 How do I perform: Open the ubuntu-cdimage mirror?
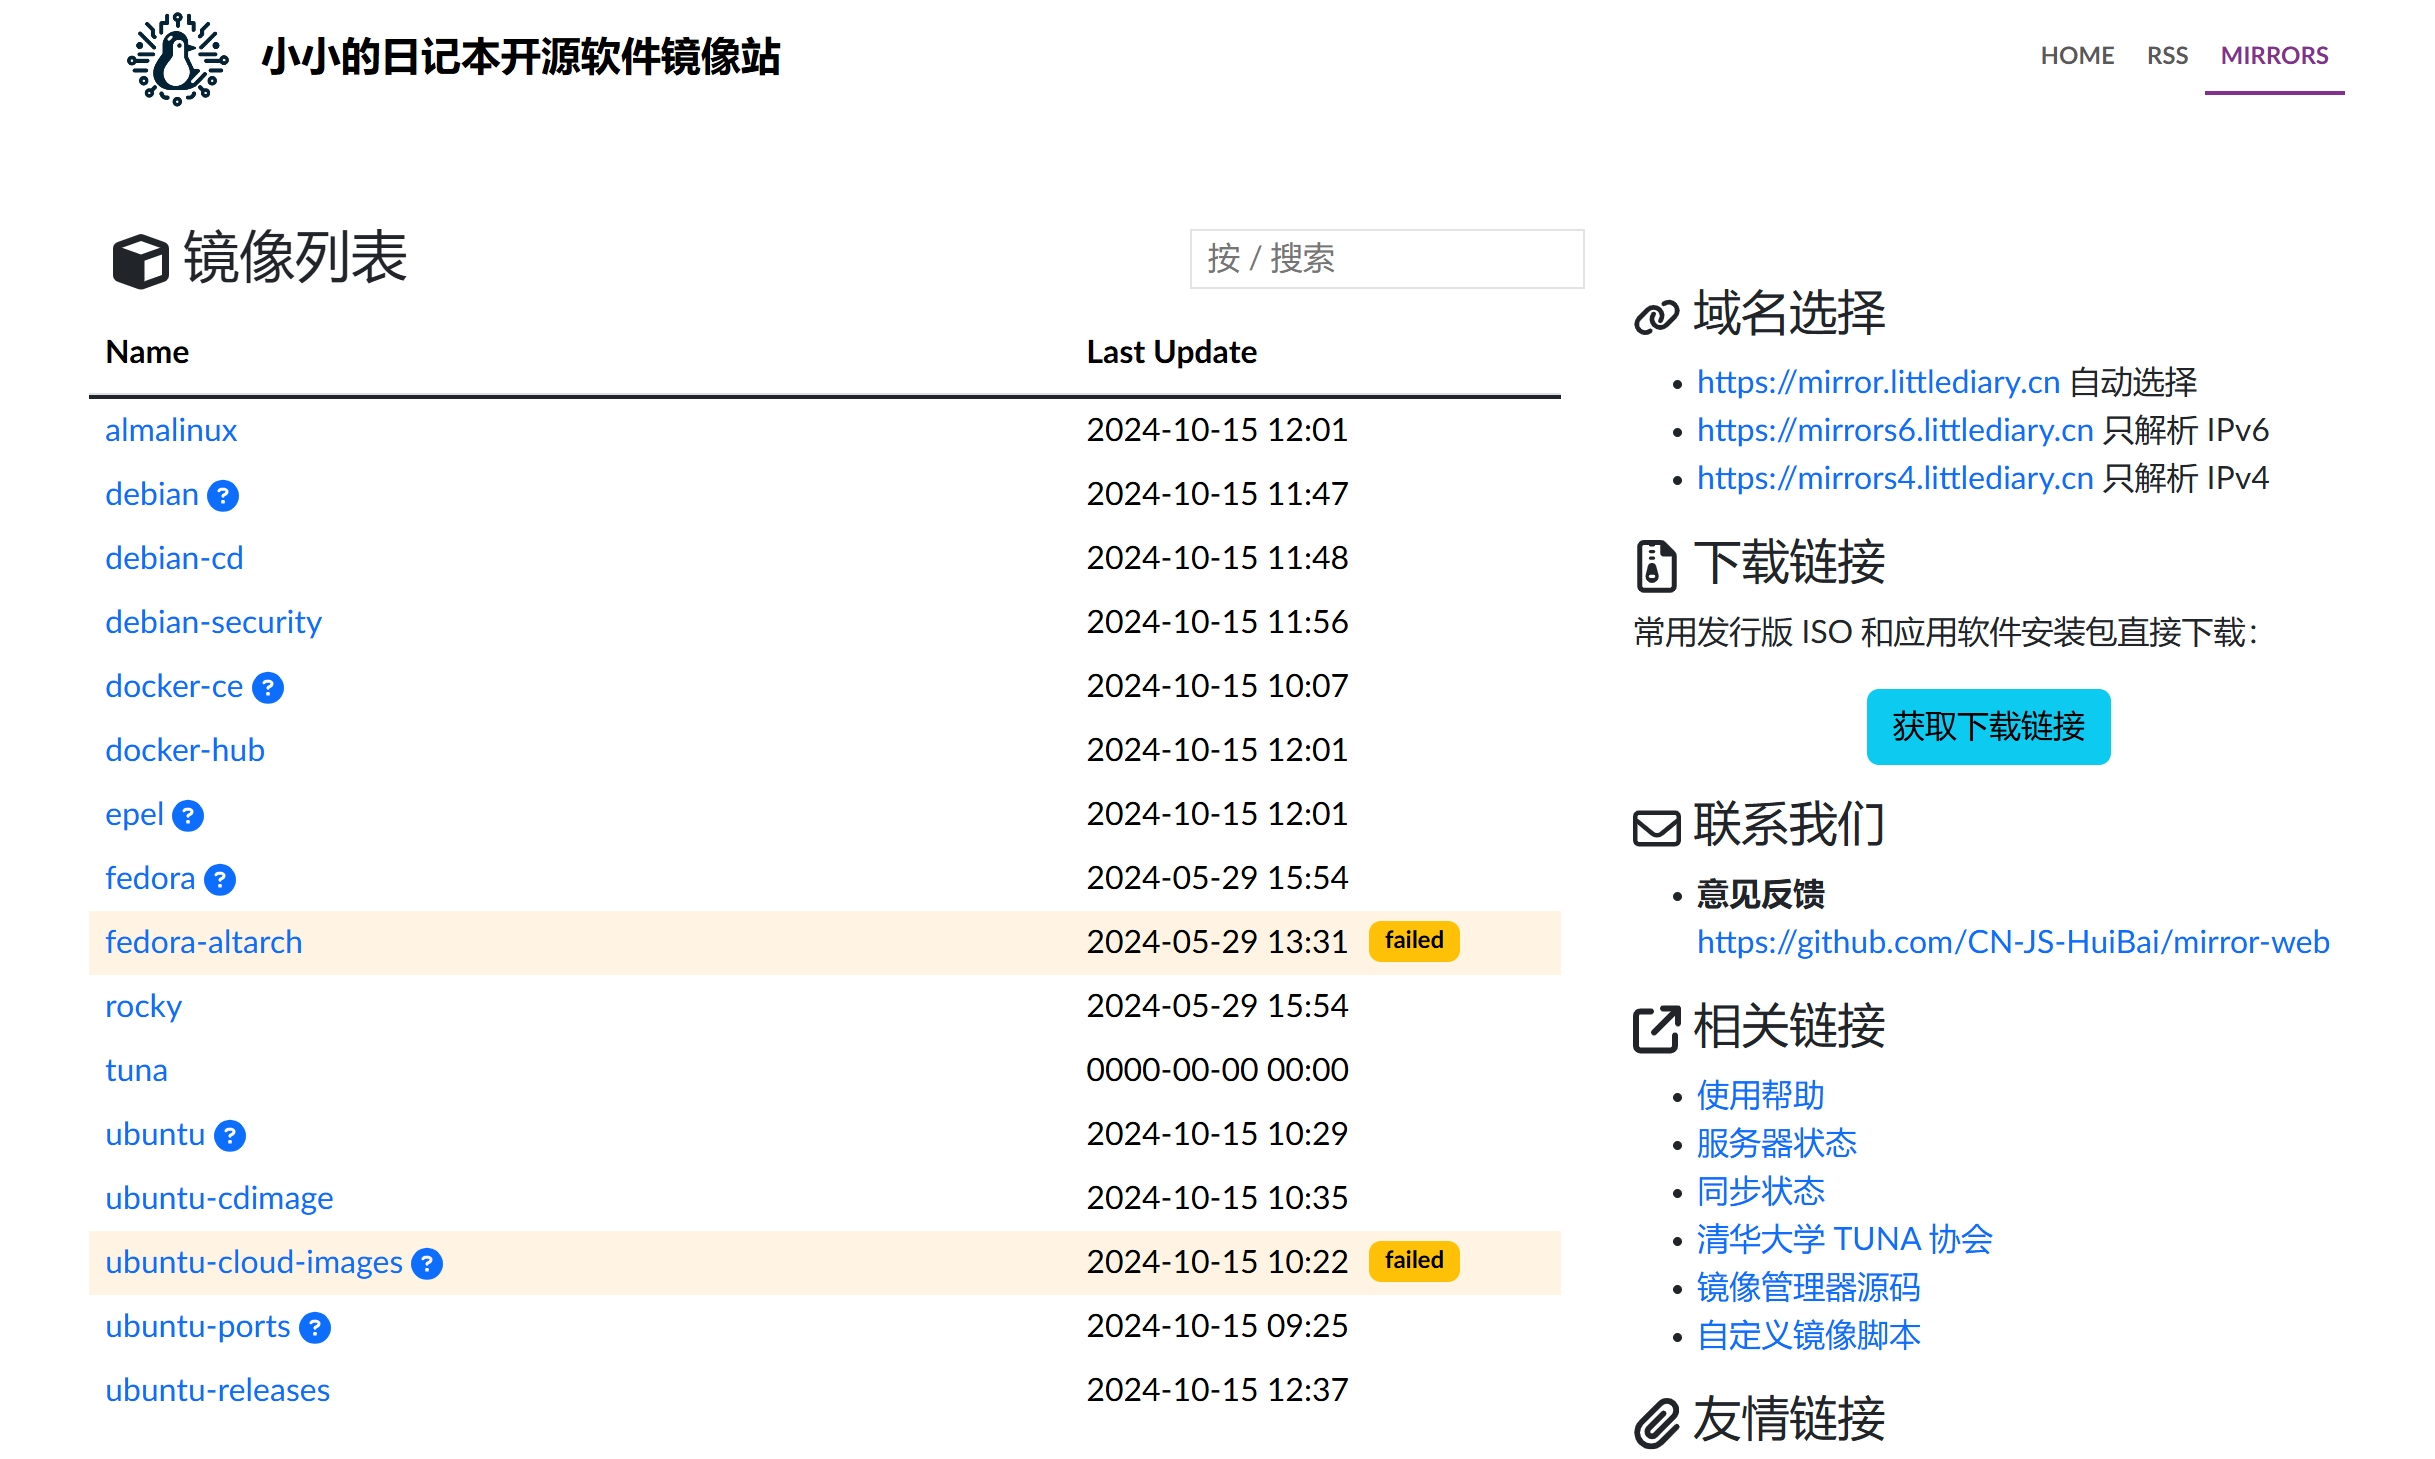pyautogui.click(x=219, y=1198)
